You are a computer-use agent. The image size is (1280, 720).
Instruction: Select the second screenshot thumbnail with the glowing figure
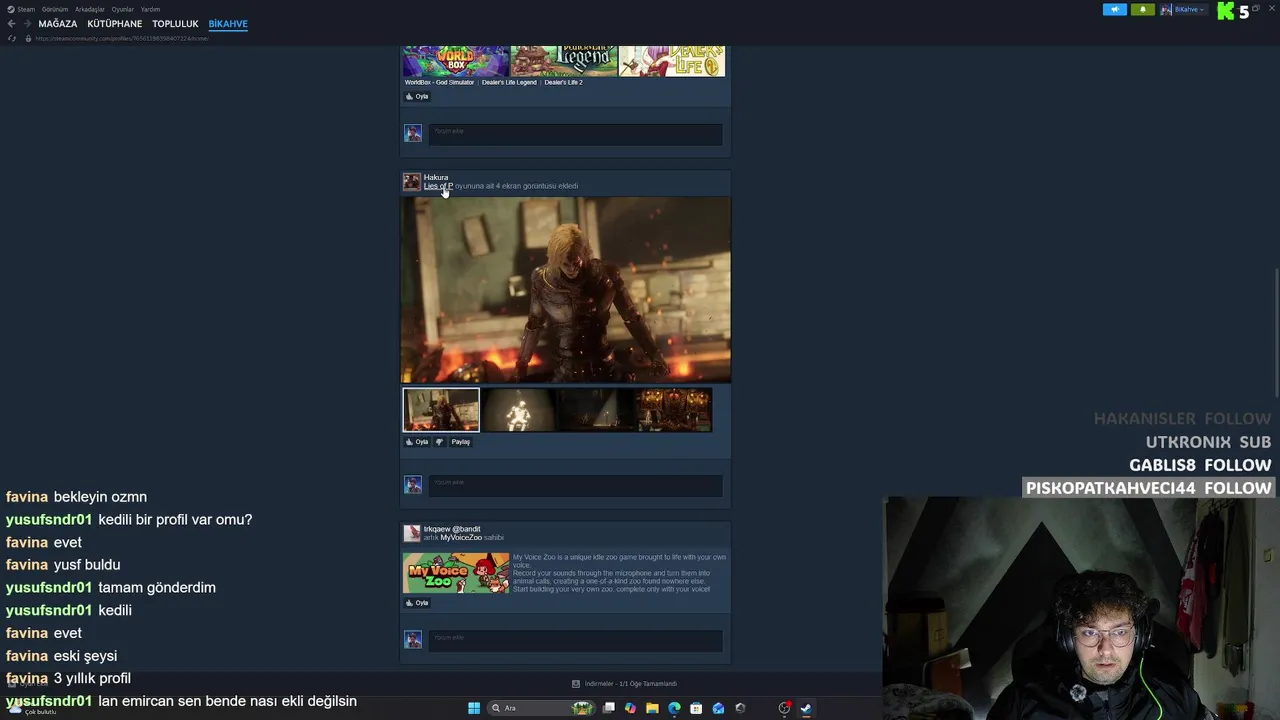pos(518,410)
